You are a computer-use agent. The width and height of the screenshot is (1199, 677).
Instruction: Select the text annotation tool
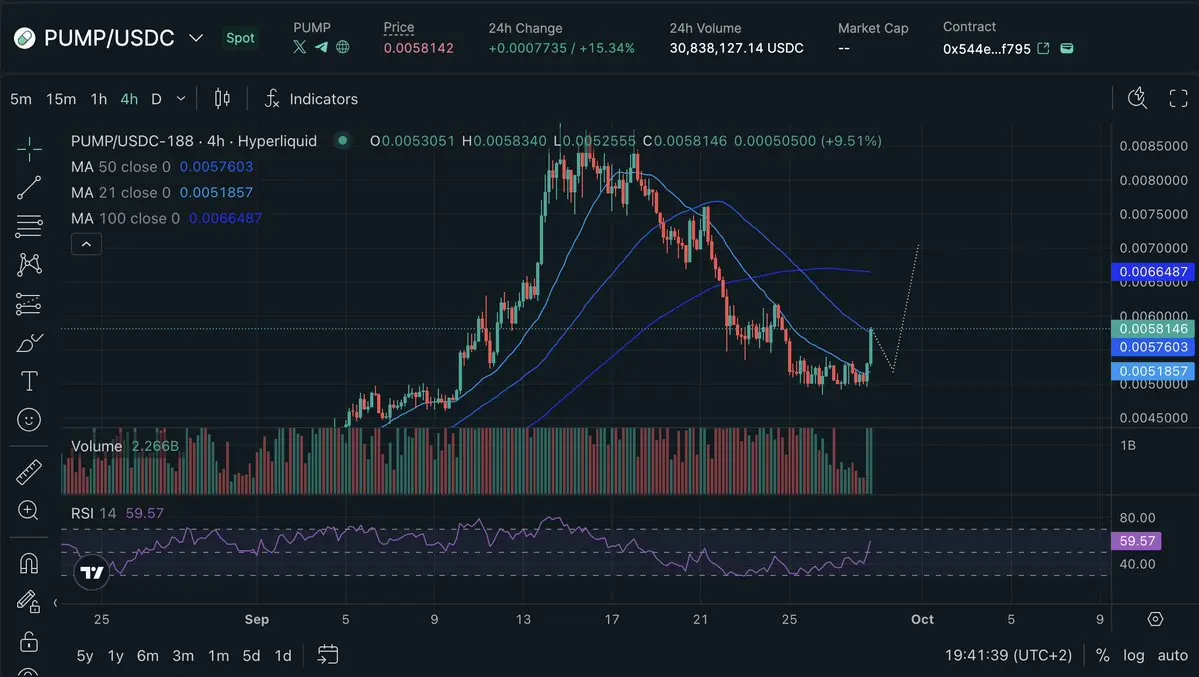pos(29,381)
